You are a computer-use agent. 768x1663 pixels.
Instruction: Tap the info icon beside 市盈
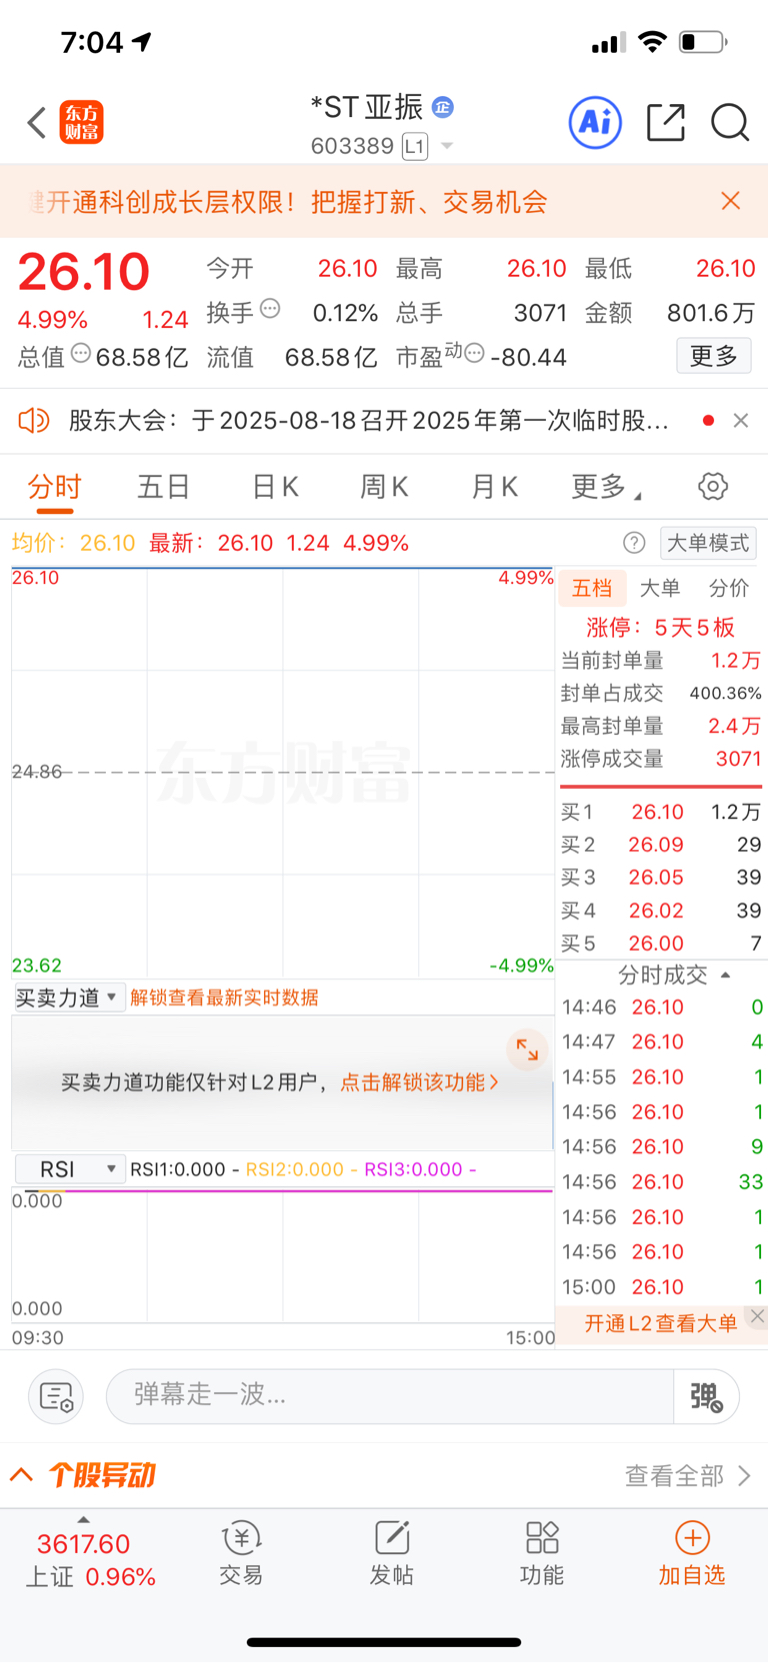point(475,352)
